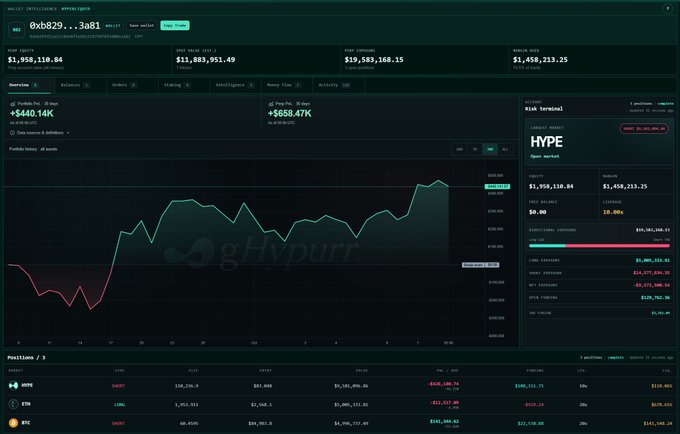
Task: Click the Free Balance $0.00 value
Action: pos(538,212)
